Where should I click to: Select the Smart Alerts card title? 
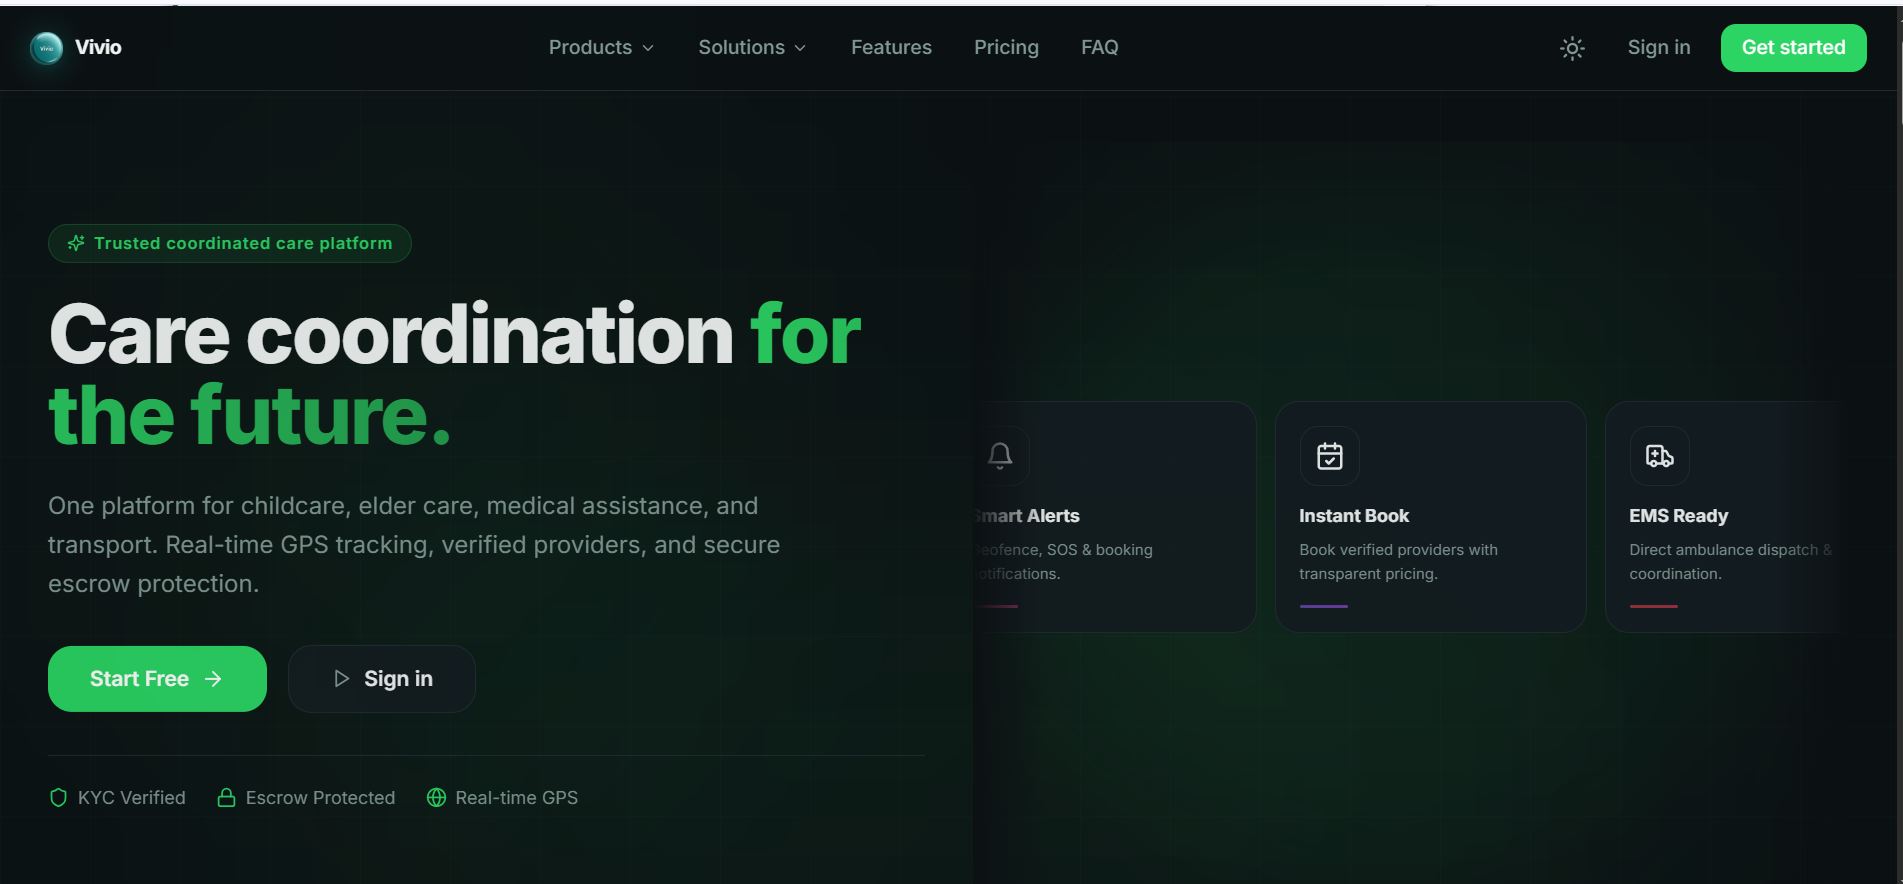[x=1026, y=516]
